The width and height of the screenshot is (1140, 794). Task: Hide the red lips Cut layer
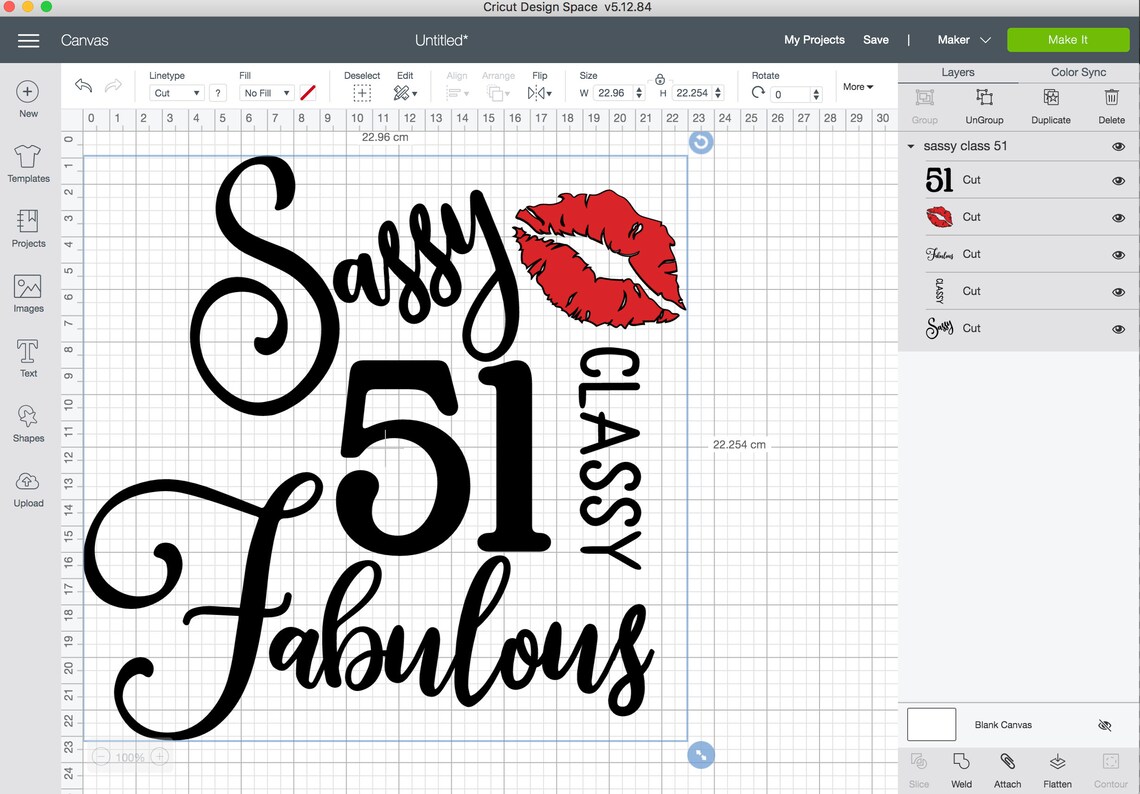[1118, 216]
